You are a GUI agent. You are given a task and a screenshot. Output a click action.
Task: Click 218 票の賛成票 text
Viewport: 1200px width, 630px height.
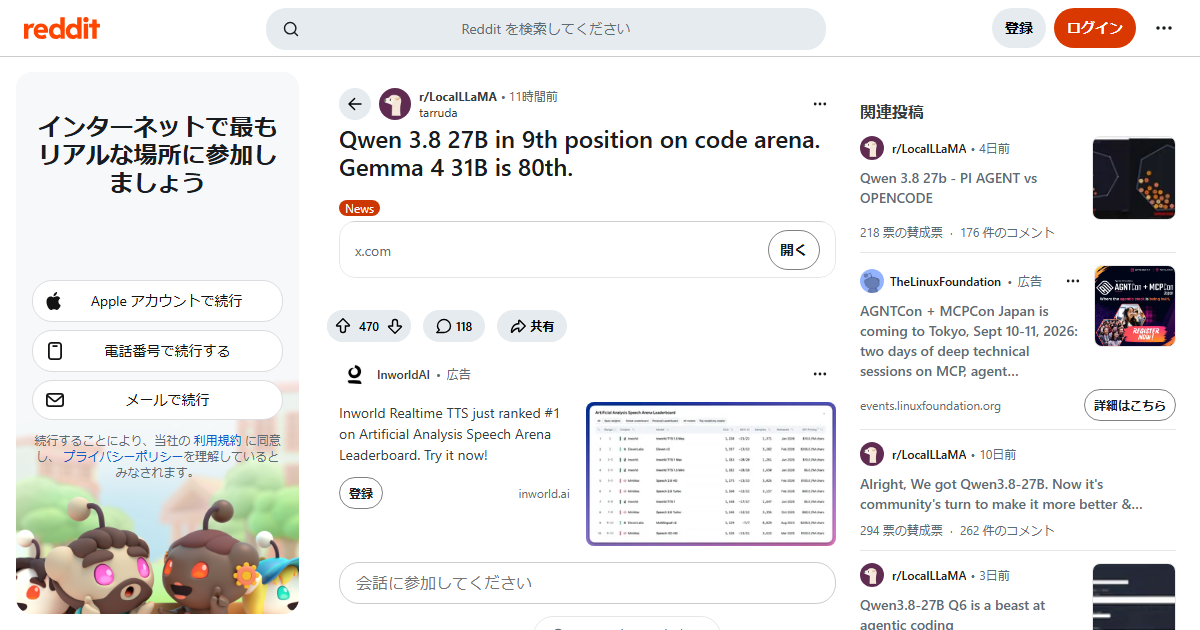point(901,232)
